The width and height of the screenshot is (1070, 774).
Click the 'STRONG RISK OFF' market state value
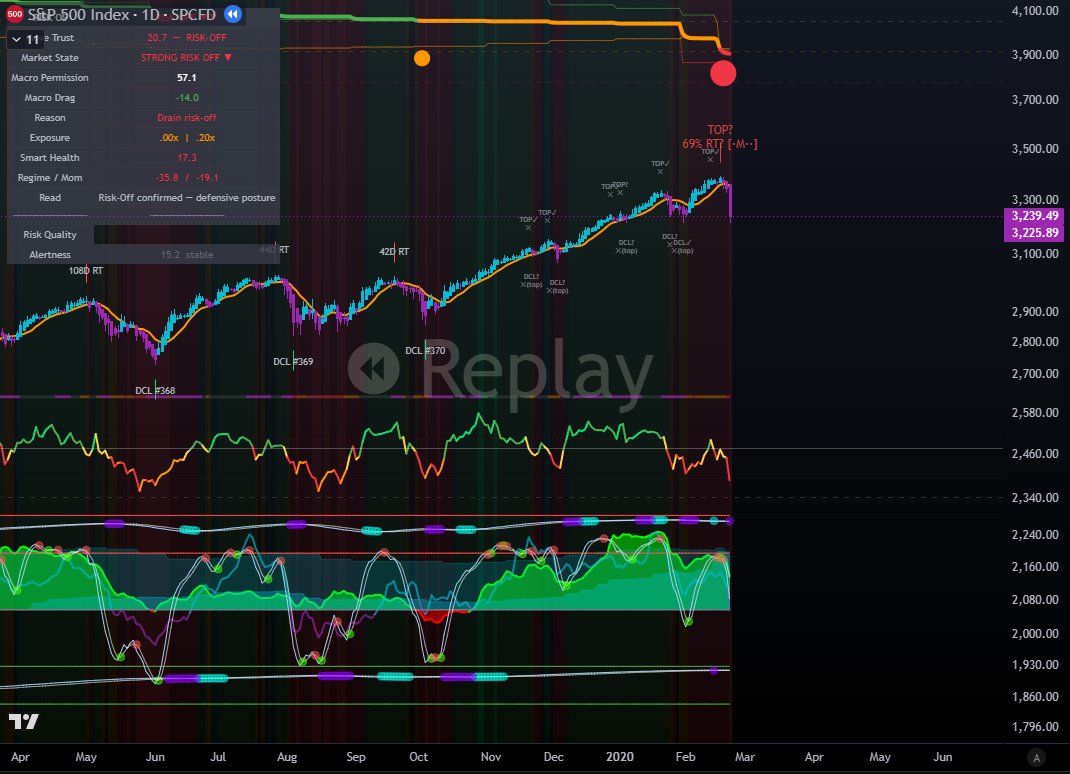pos(186,57)
